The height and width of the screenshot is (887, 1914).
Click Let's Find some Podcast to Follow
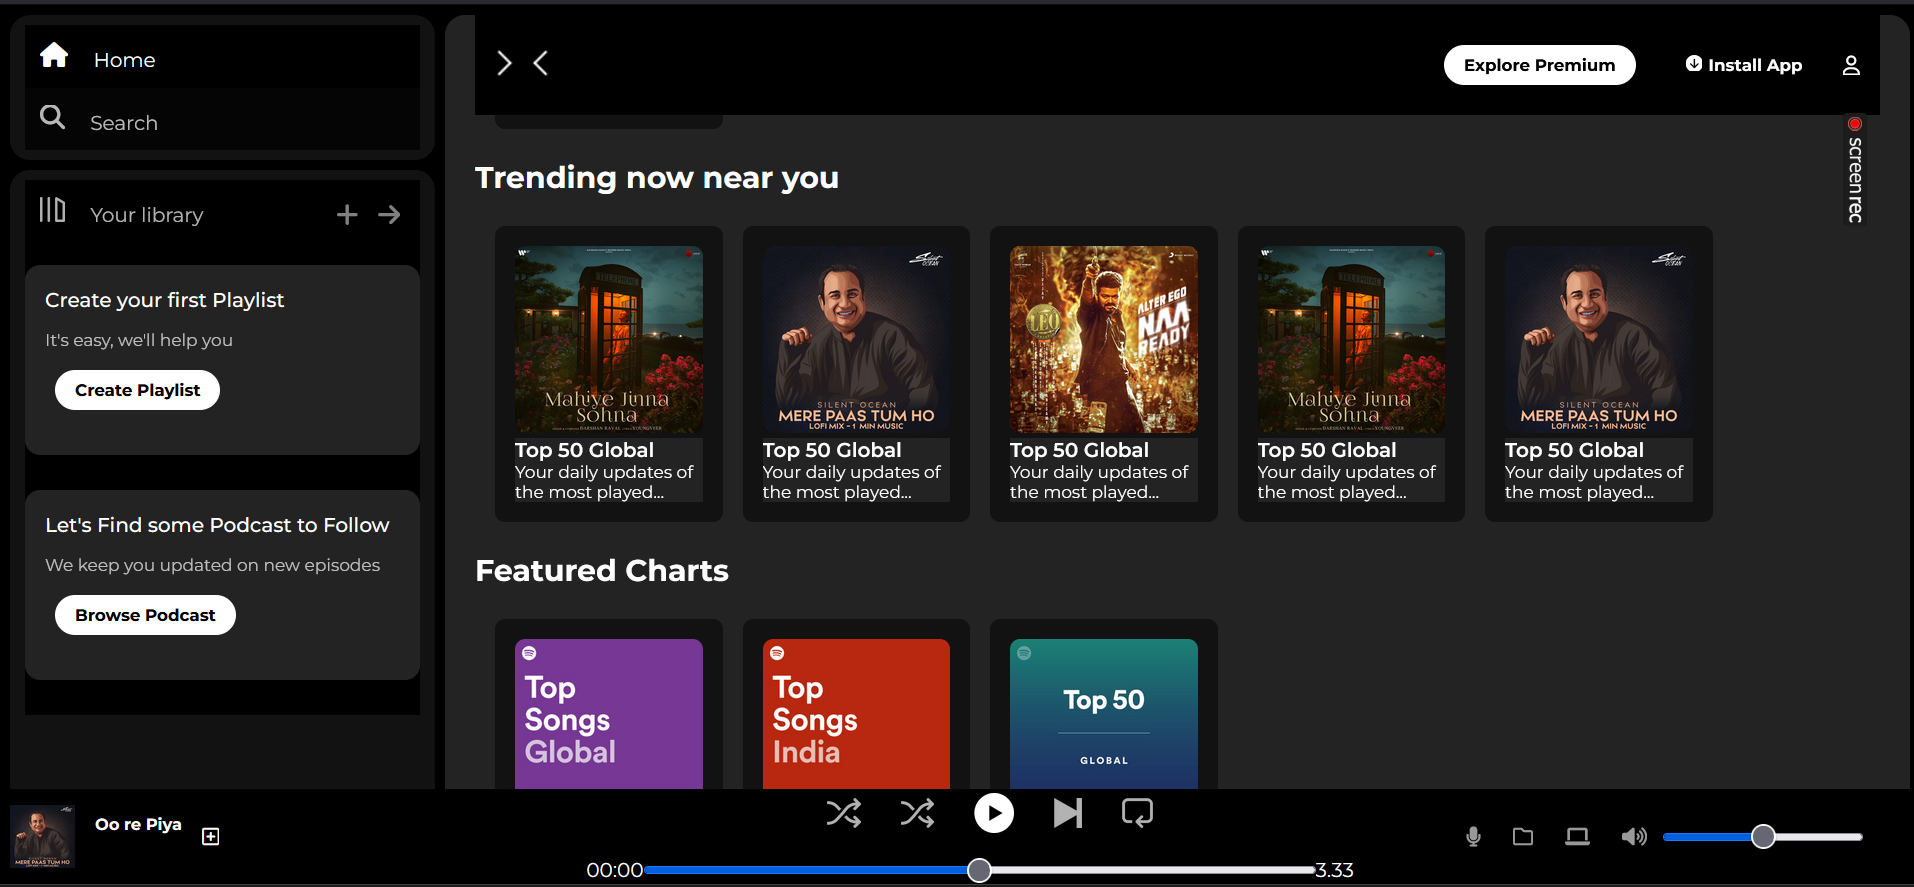tap(217, 525)
